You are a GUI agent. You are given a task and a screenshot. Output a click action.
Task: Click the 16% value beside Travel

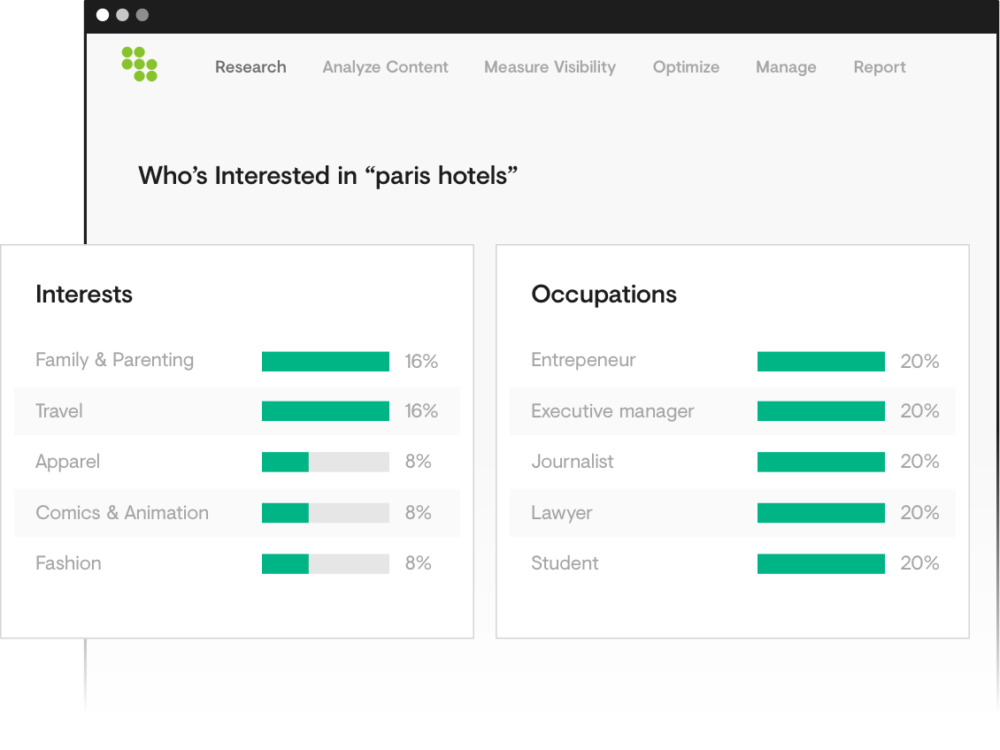[x=422, y=411]
